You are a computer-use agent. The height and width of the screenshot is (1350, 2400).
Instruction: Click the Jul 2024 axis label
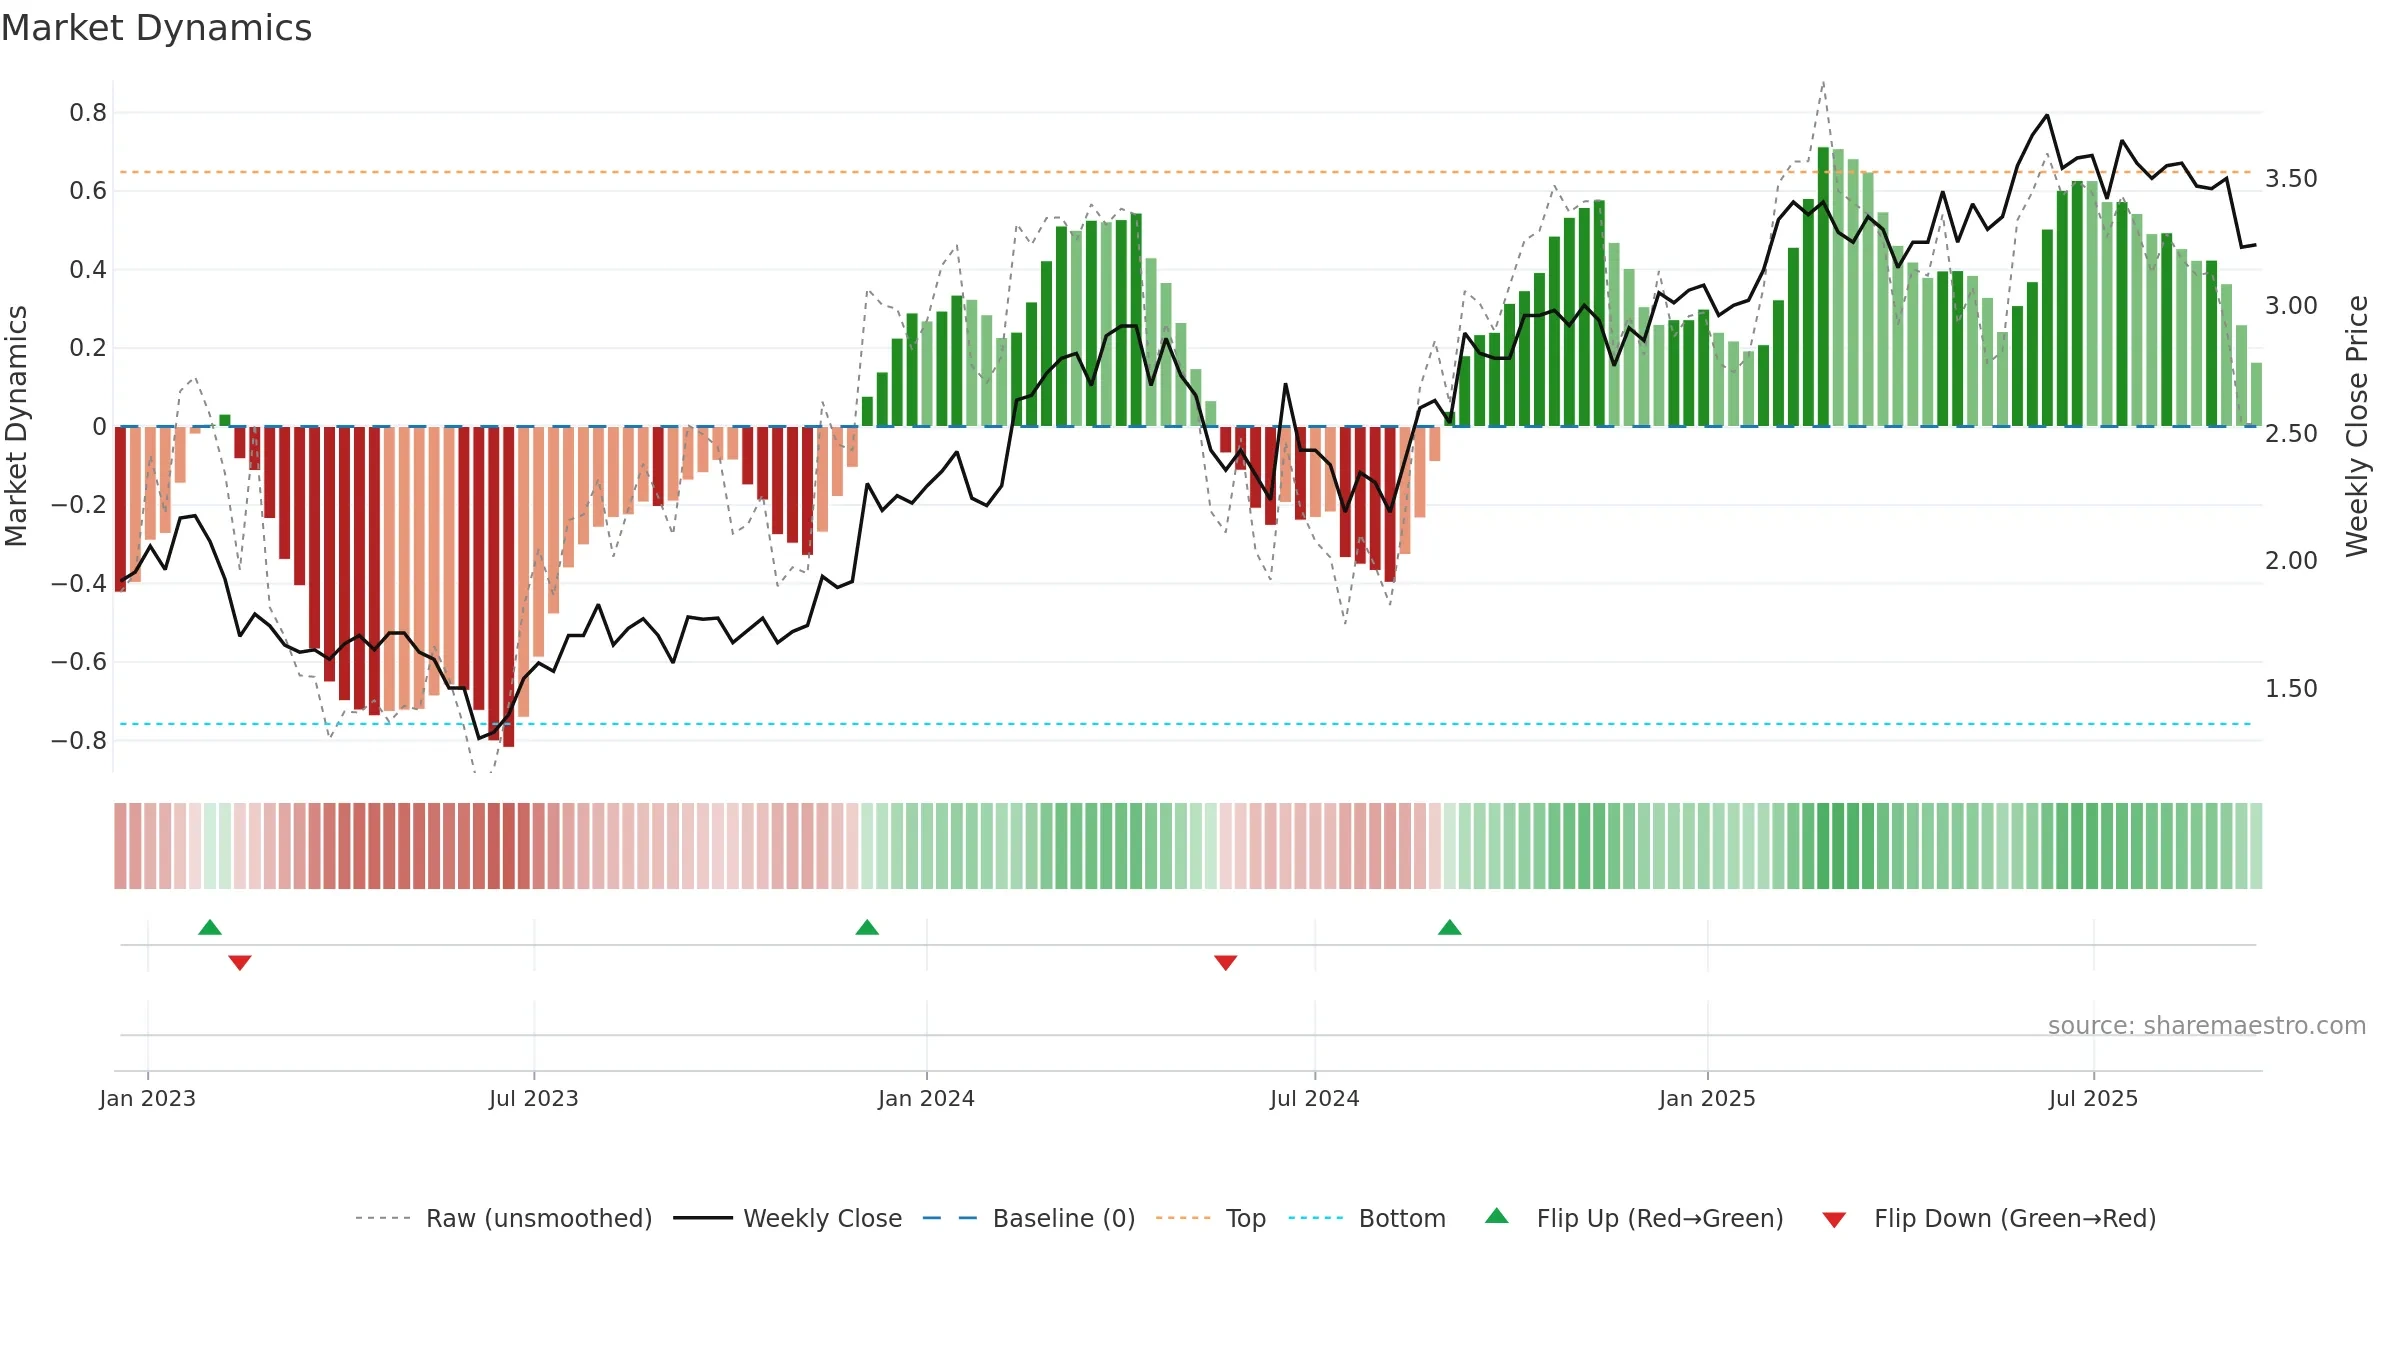click(1315, 1098)
